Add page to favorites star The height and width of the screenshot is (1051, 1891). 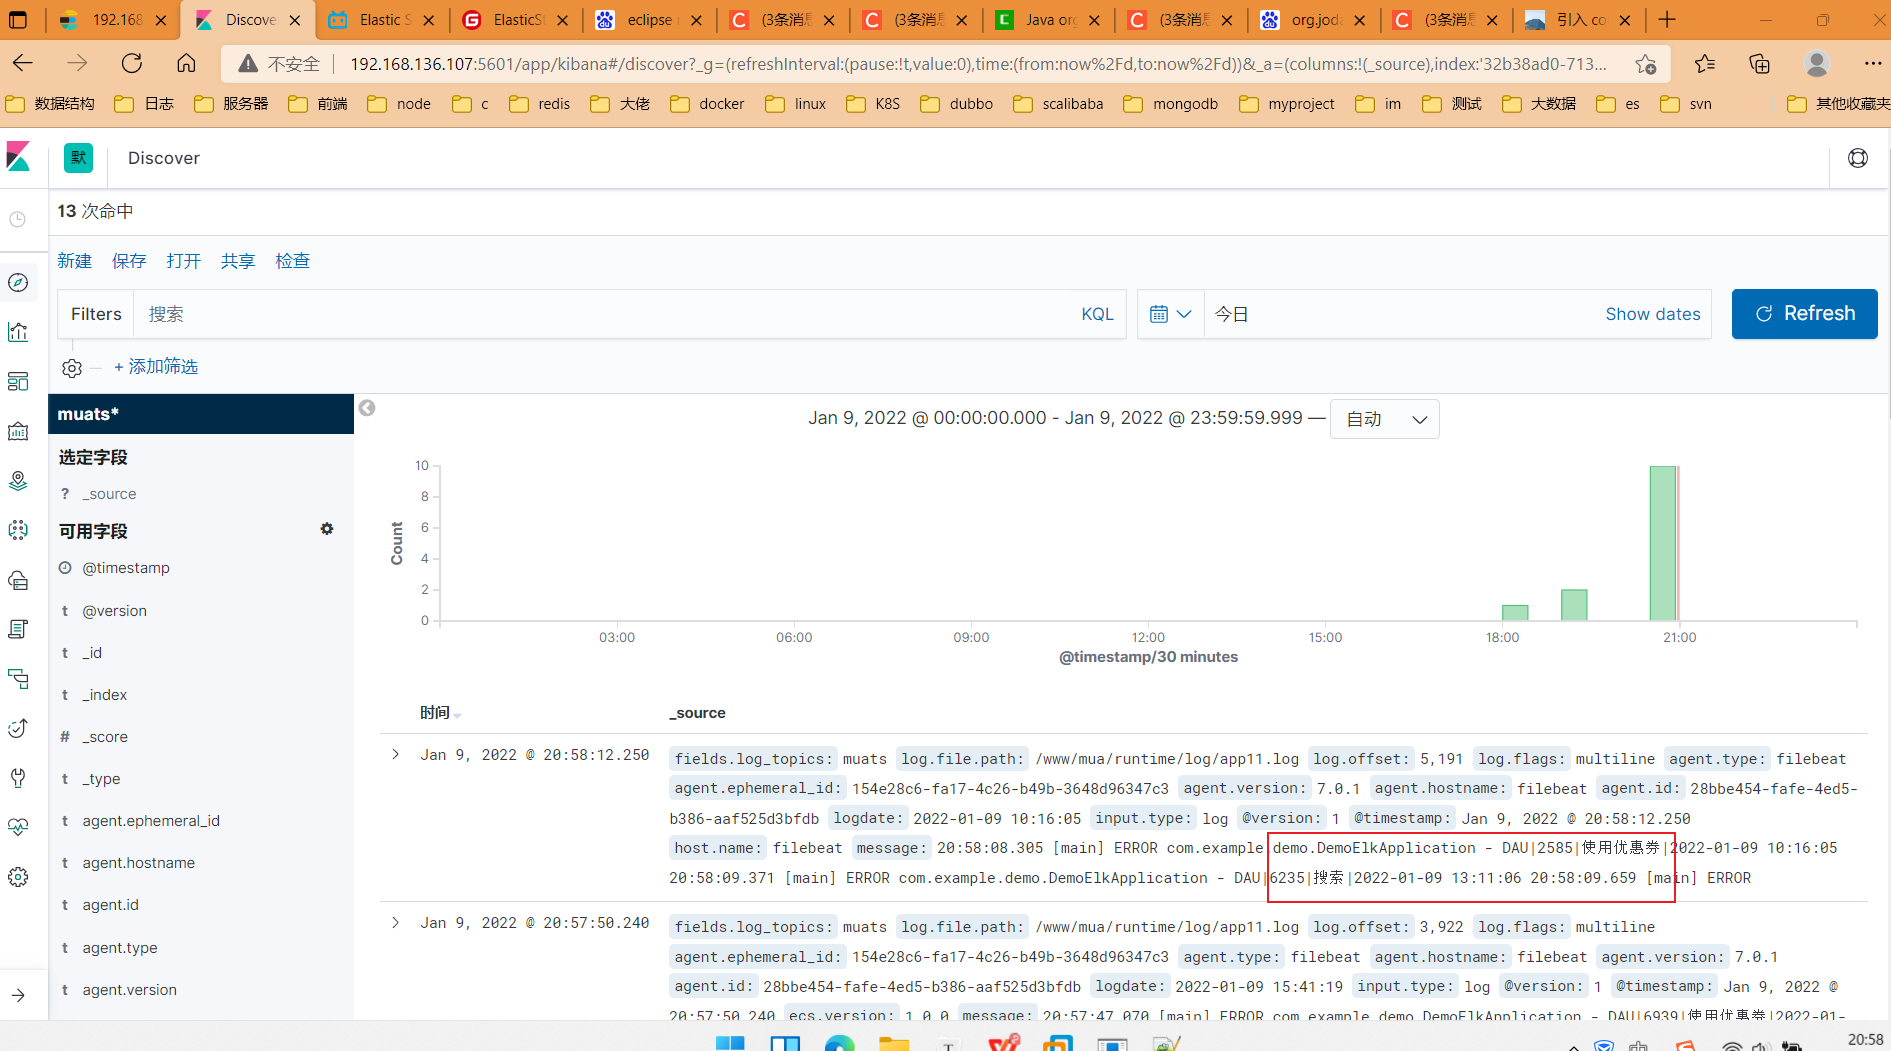pyautogui.click(x=1646, y=64)
